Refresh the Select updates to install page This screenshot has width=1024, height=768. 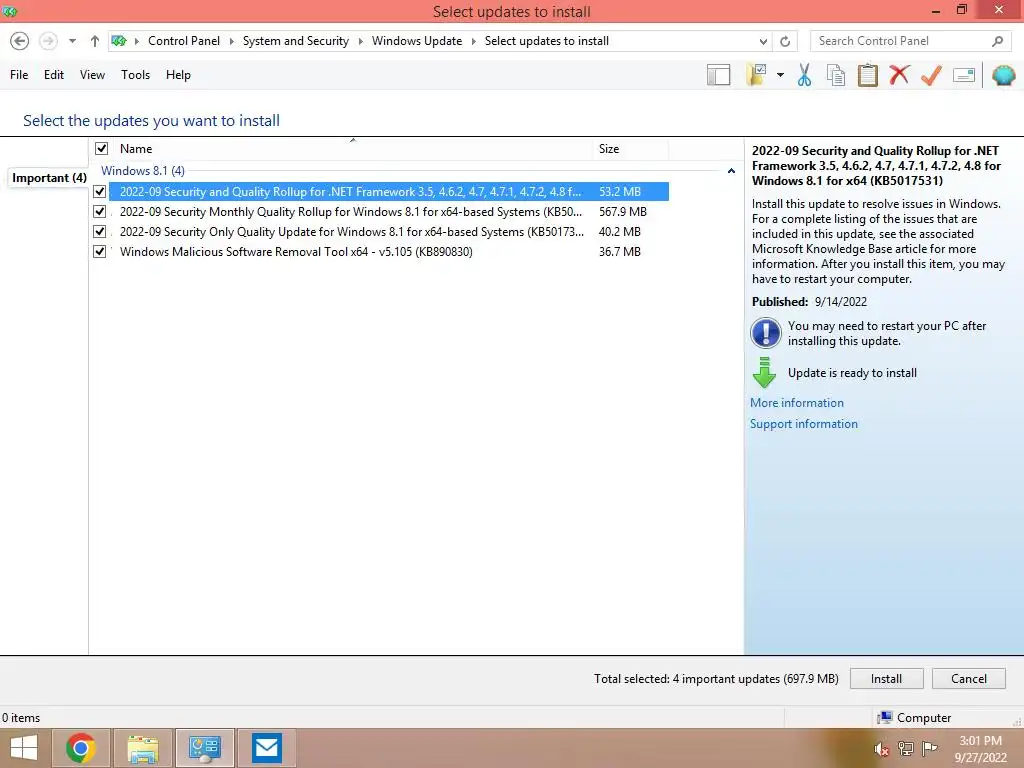tap(785, 41)
